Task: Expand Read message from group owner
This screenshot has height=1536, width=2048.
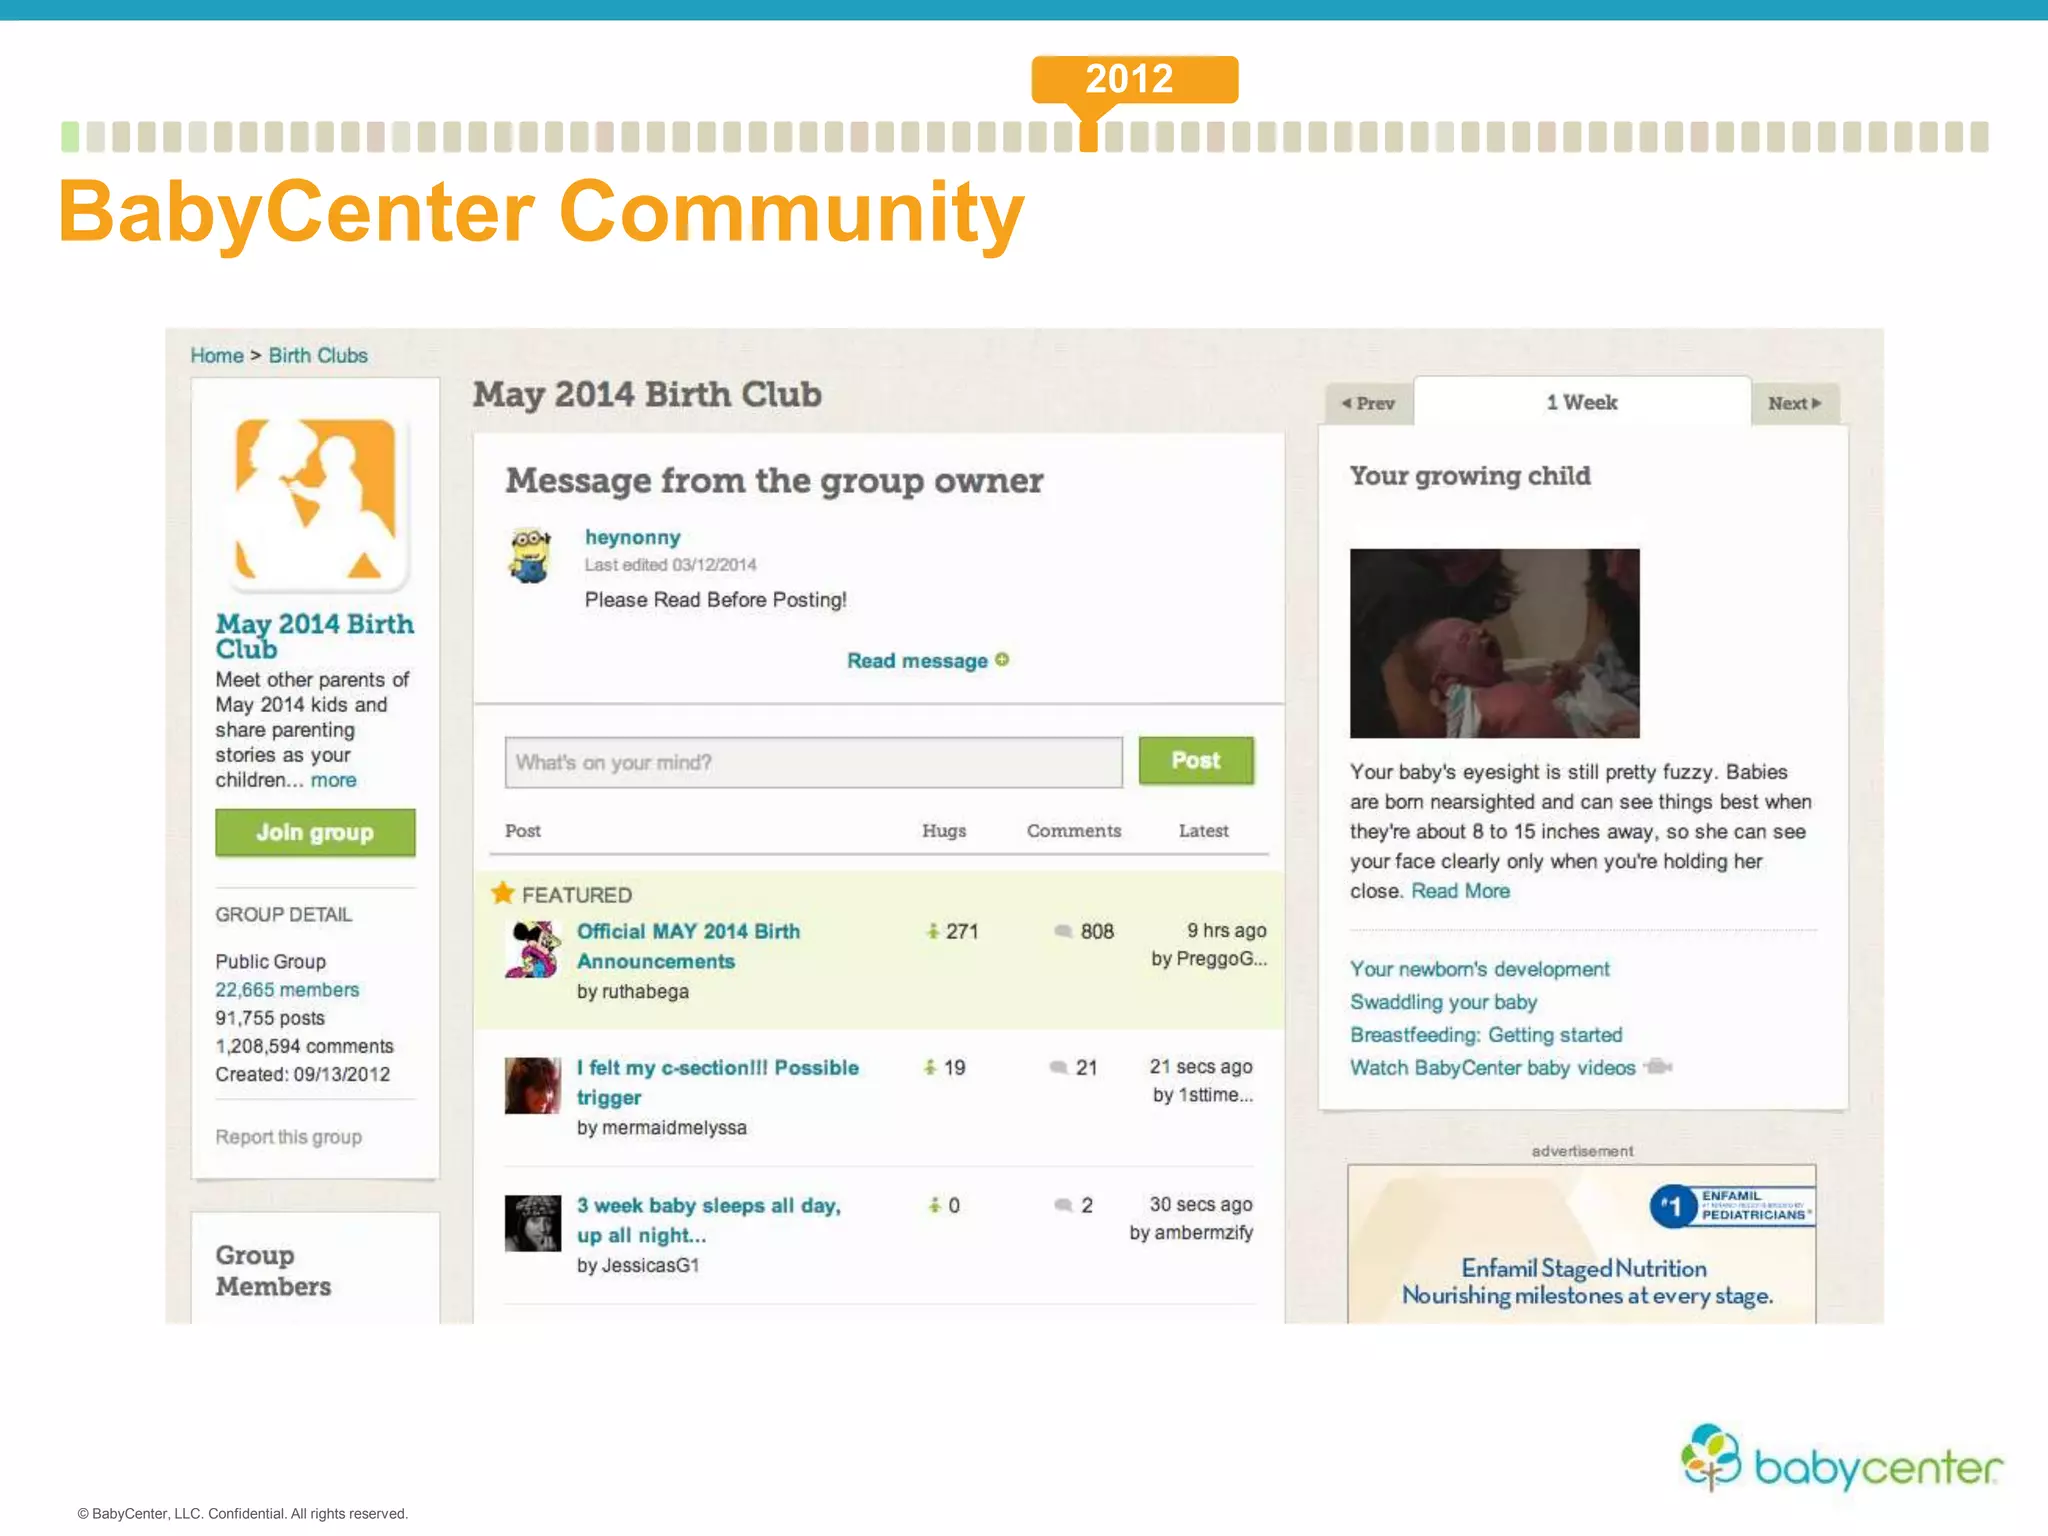Action: pos(917,660)
